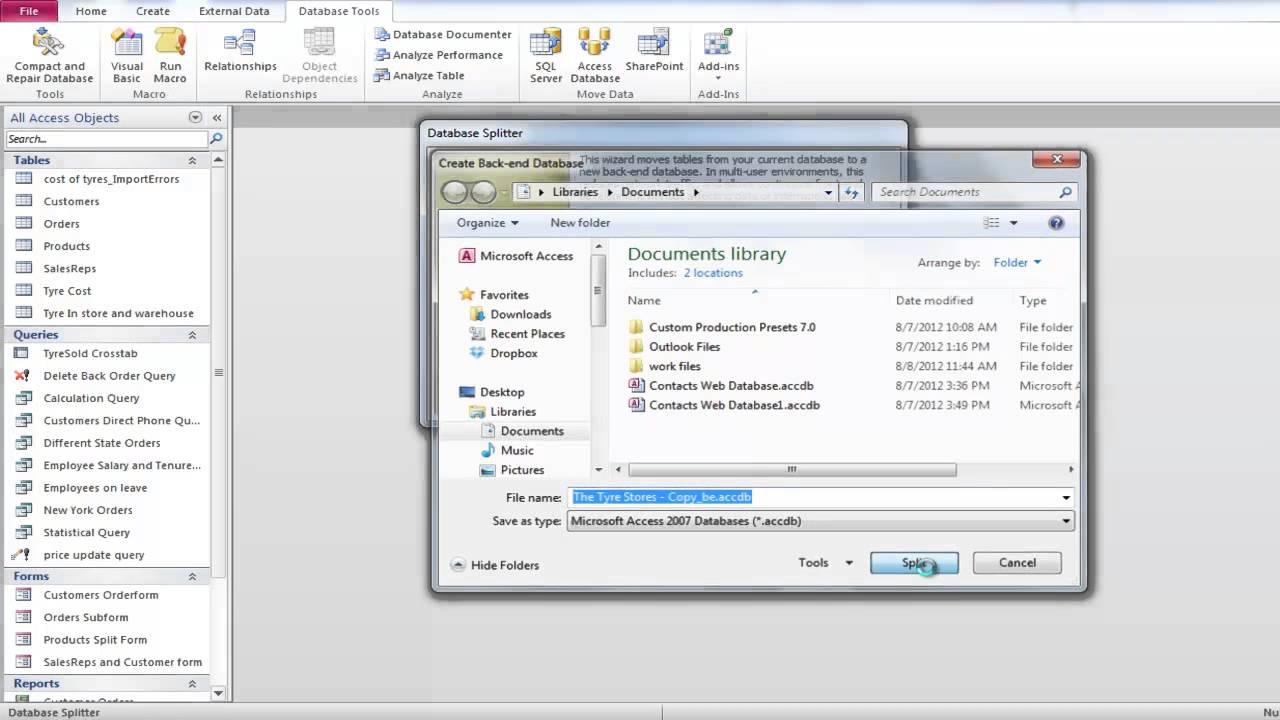The image size is (1280, 720).
Task: Open Organize menu in dialog
Action: click(487, 223)
